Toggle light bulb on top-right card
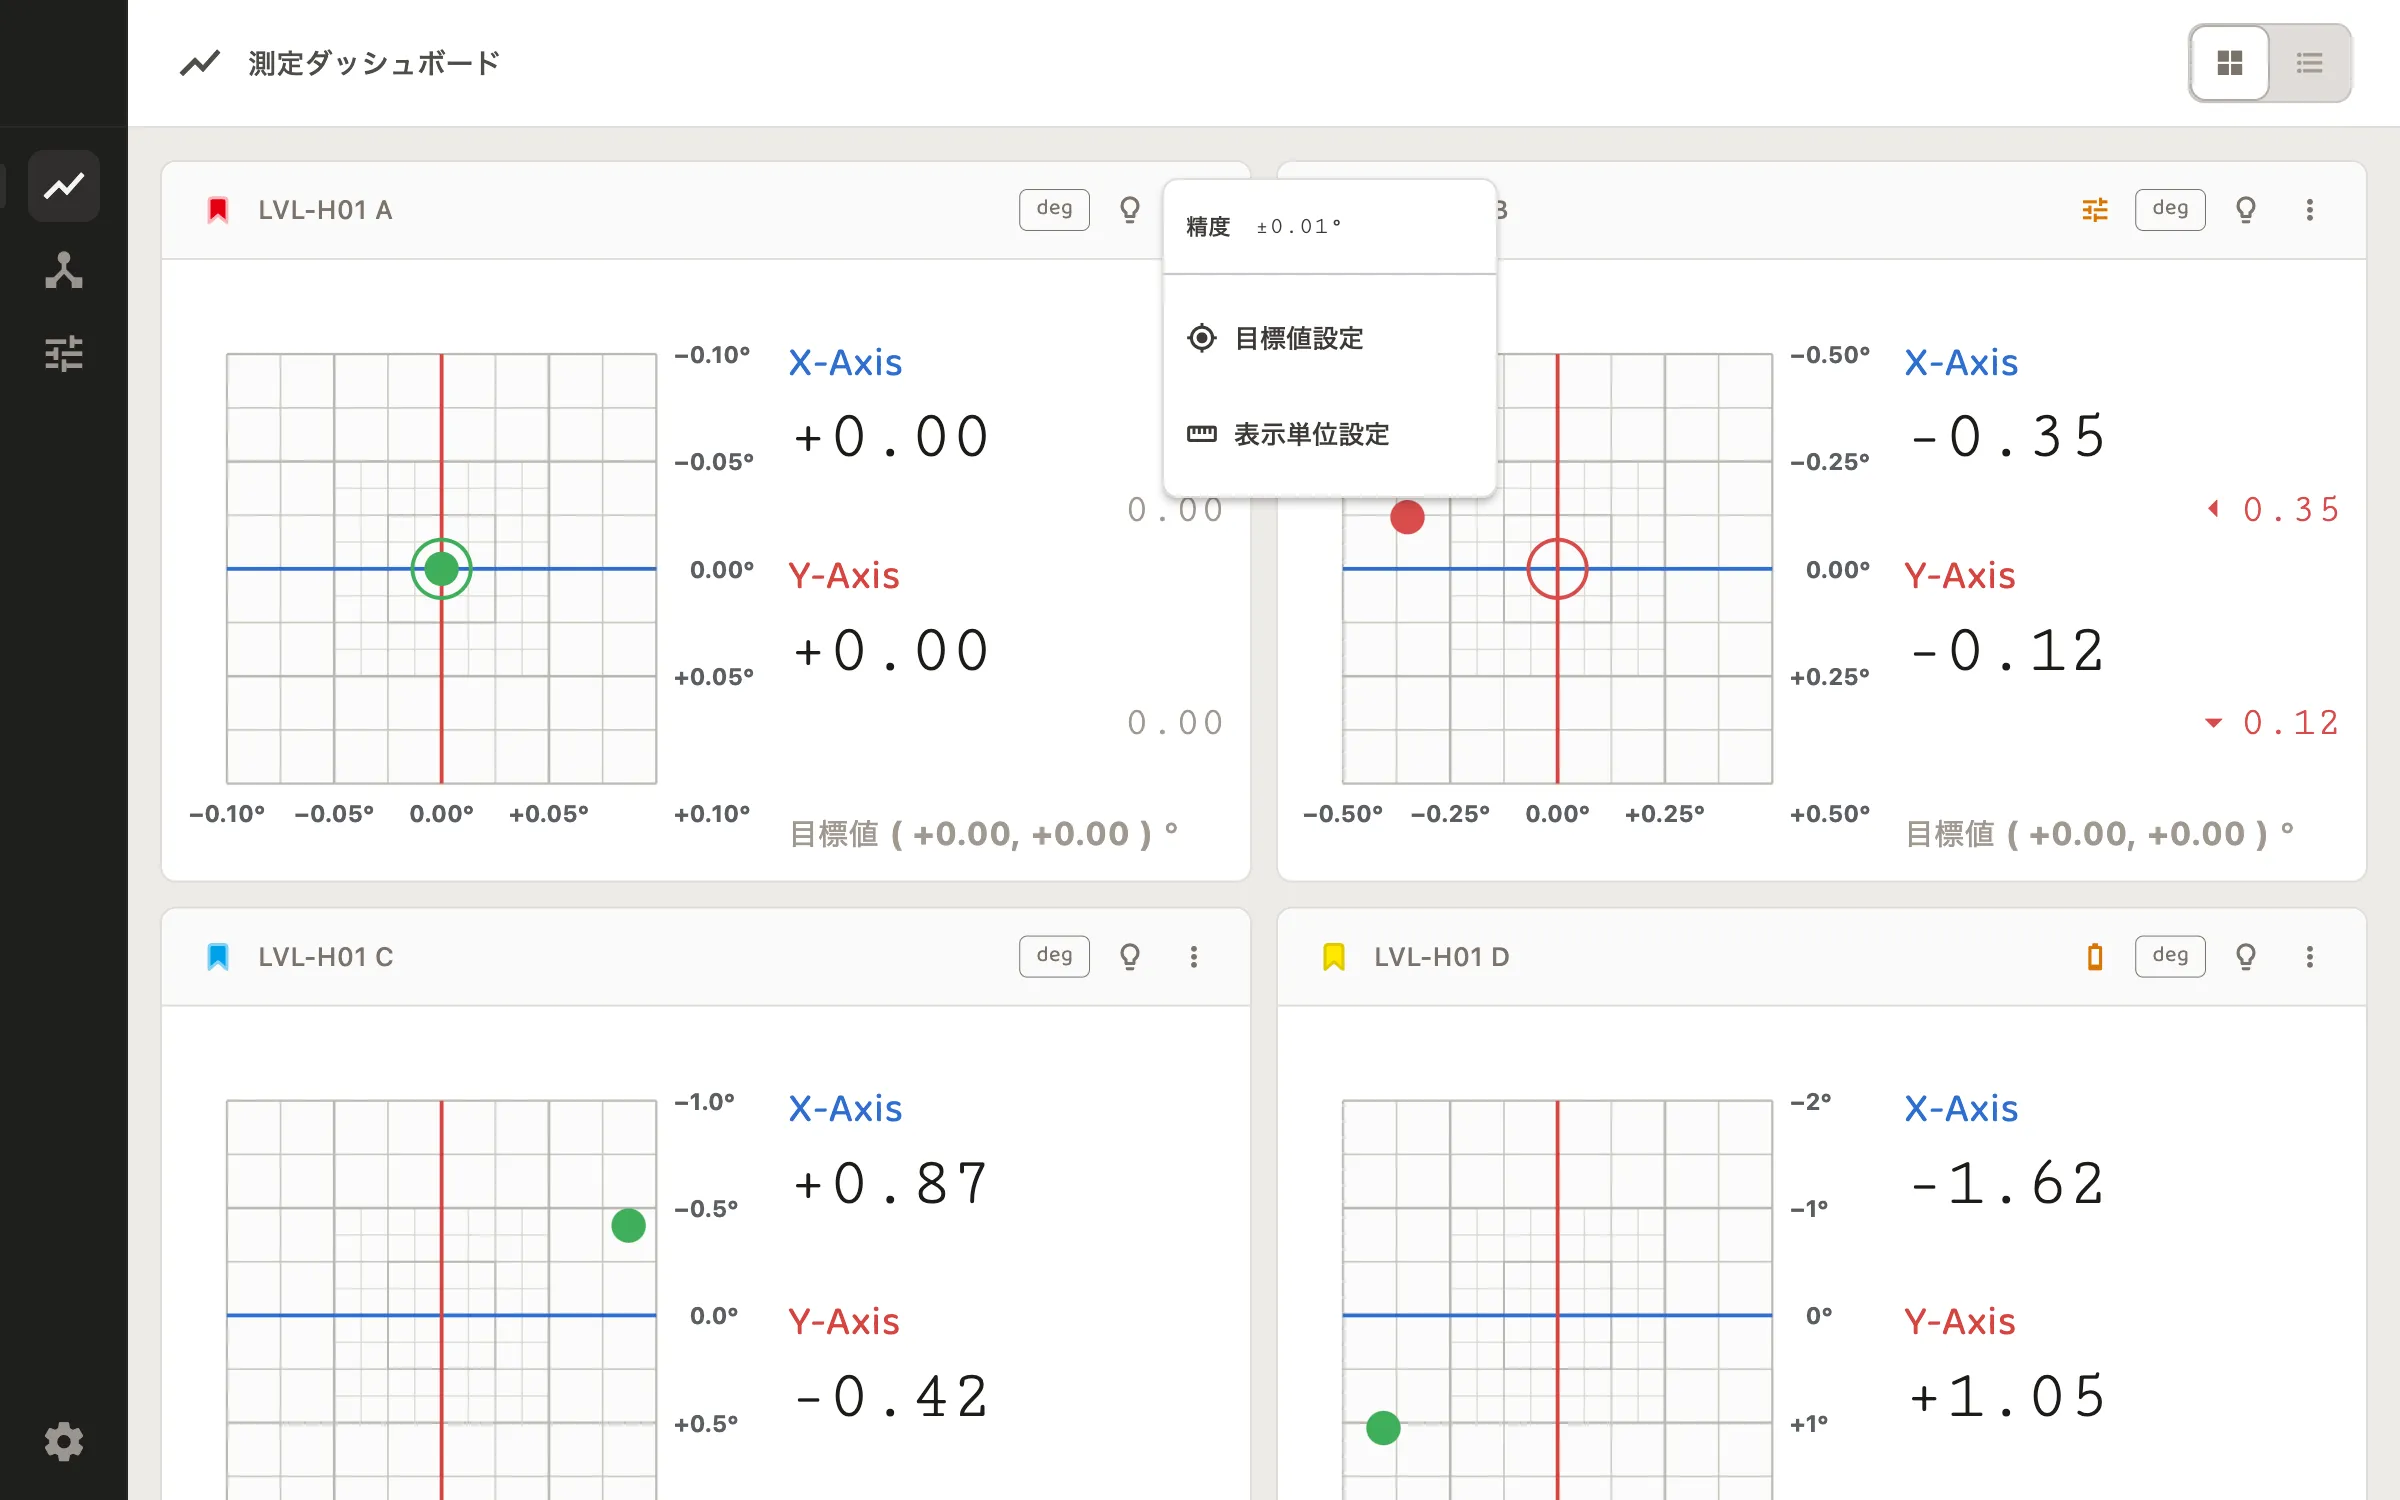 (2246, 210)
